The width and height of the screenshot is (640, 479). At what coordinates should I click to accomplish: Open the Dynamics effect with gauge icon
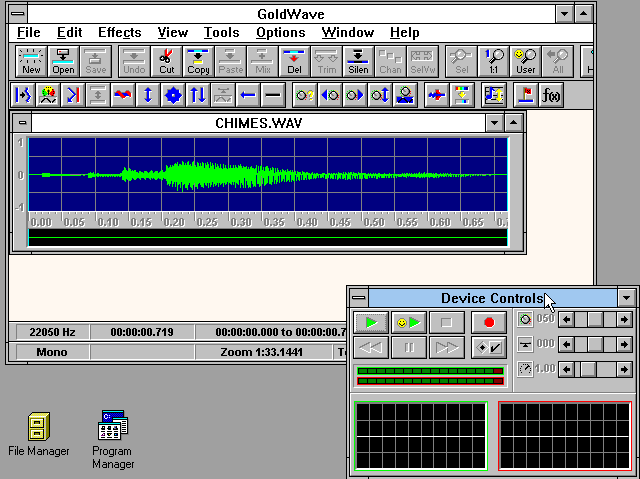point(48,95)
